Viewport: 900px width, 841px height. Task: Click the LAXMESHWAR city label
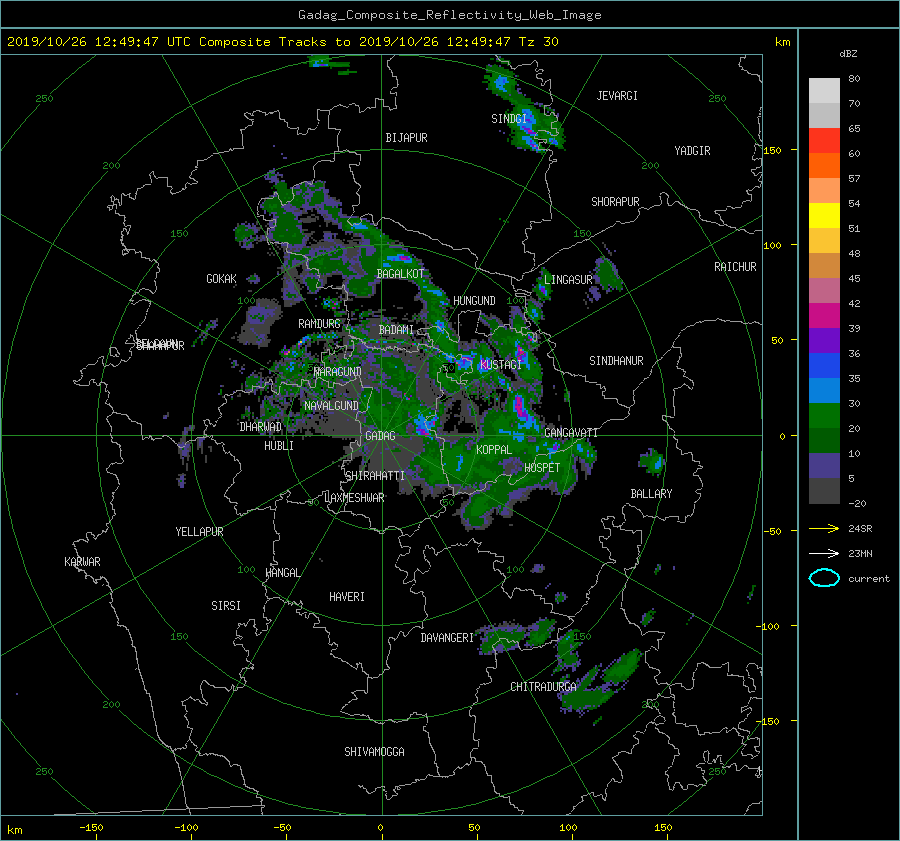click(x=354, y=498)
